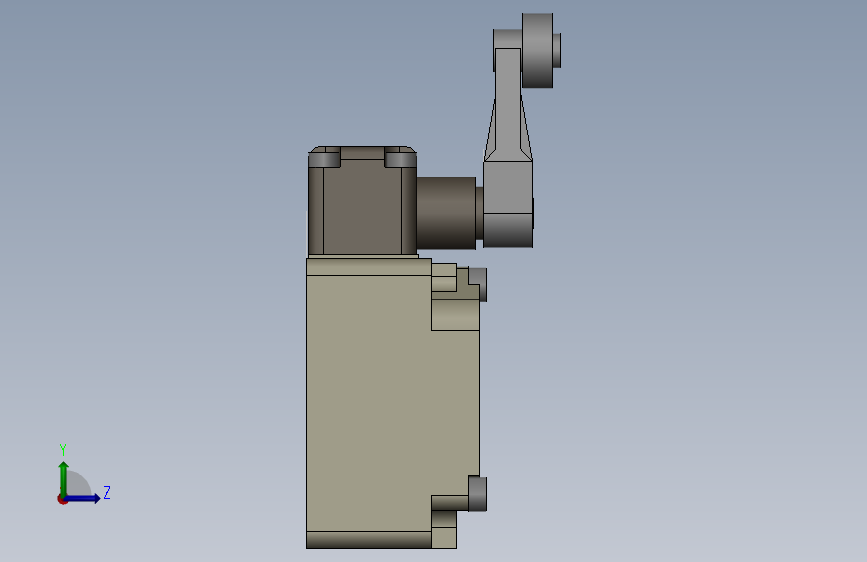Select the lever hub clamp block
Screen dimensions: 867x562
point(508,204)
